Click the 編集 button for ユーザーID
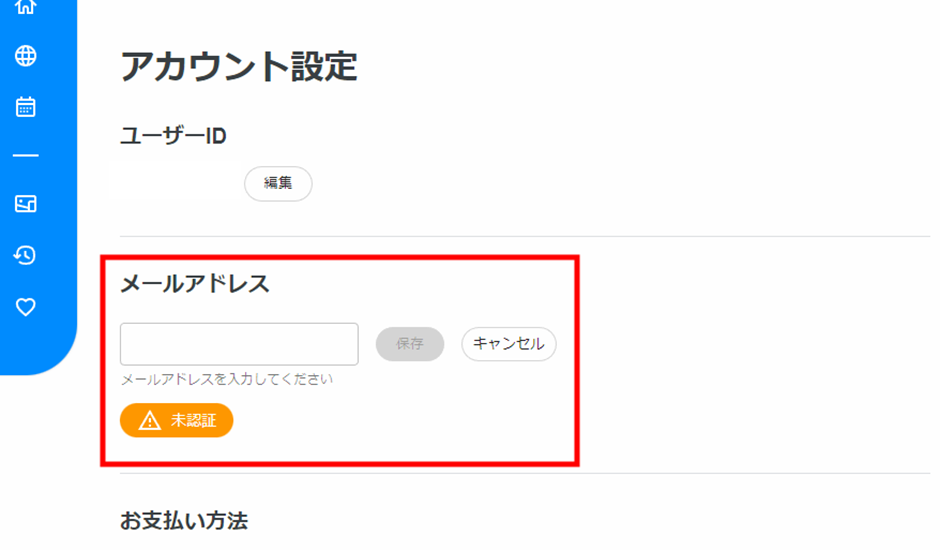The height and width of the screenshot is (550, 940). click(x=278, y=184)
